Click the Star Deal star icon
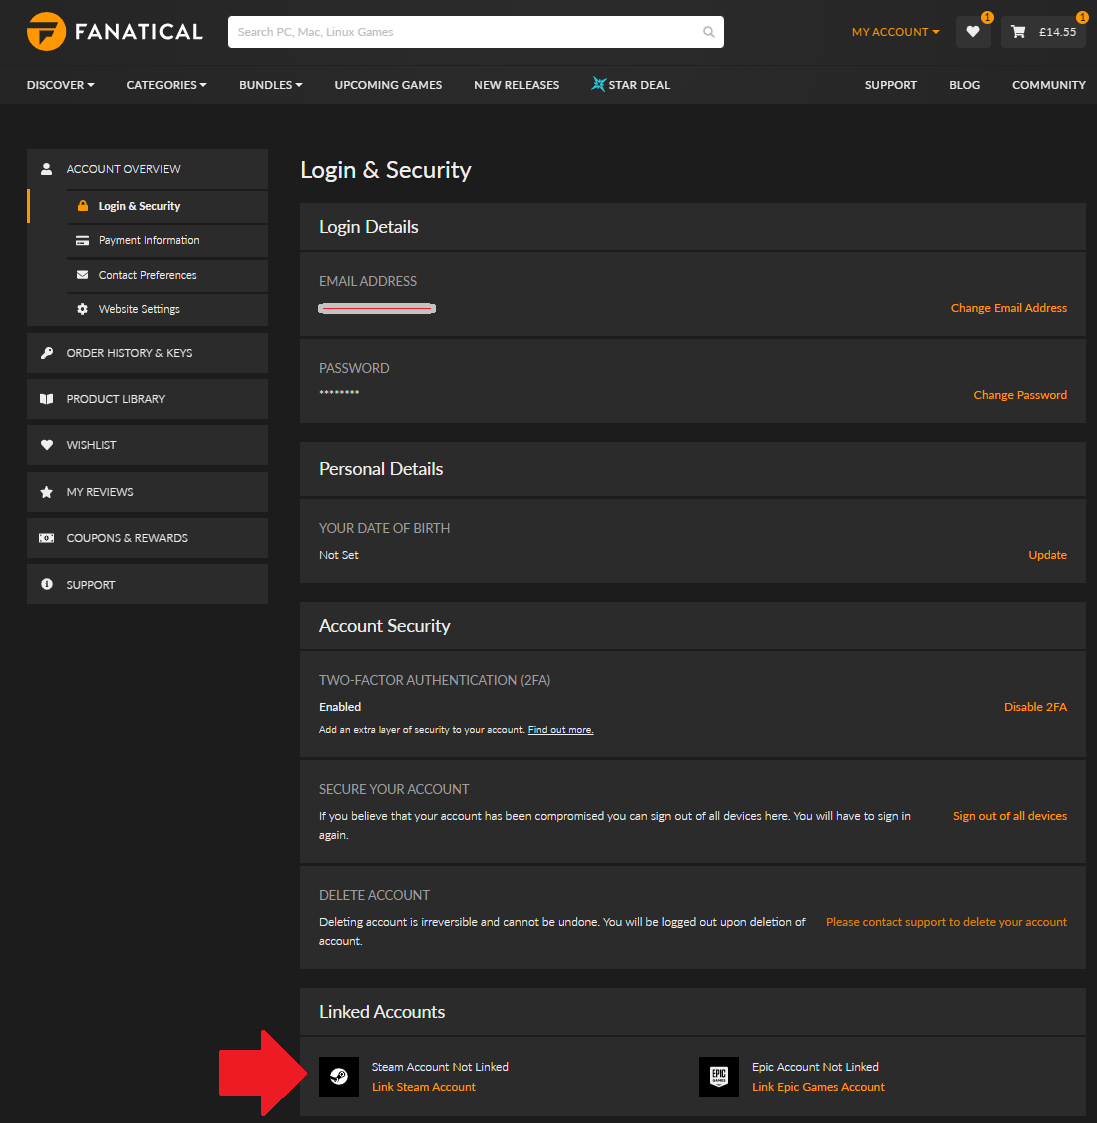This screenshot has height=1123, width=1097. (x=599, y=84)
